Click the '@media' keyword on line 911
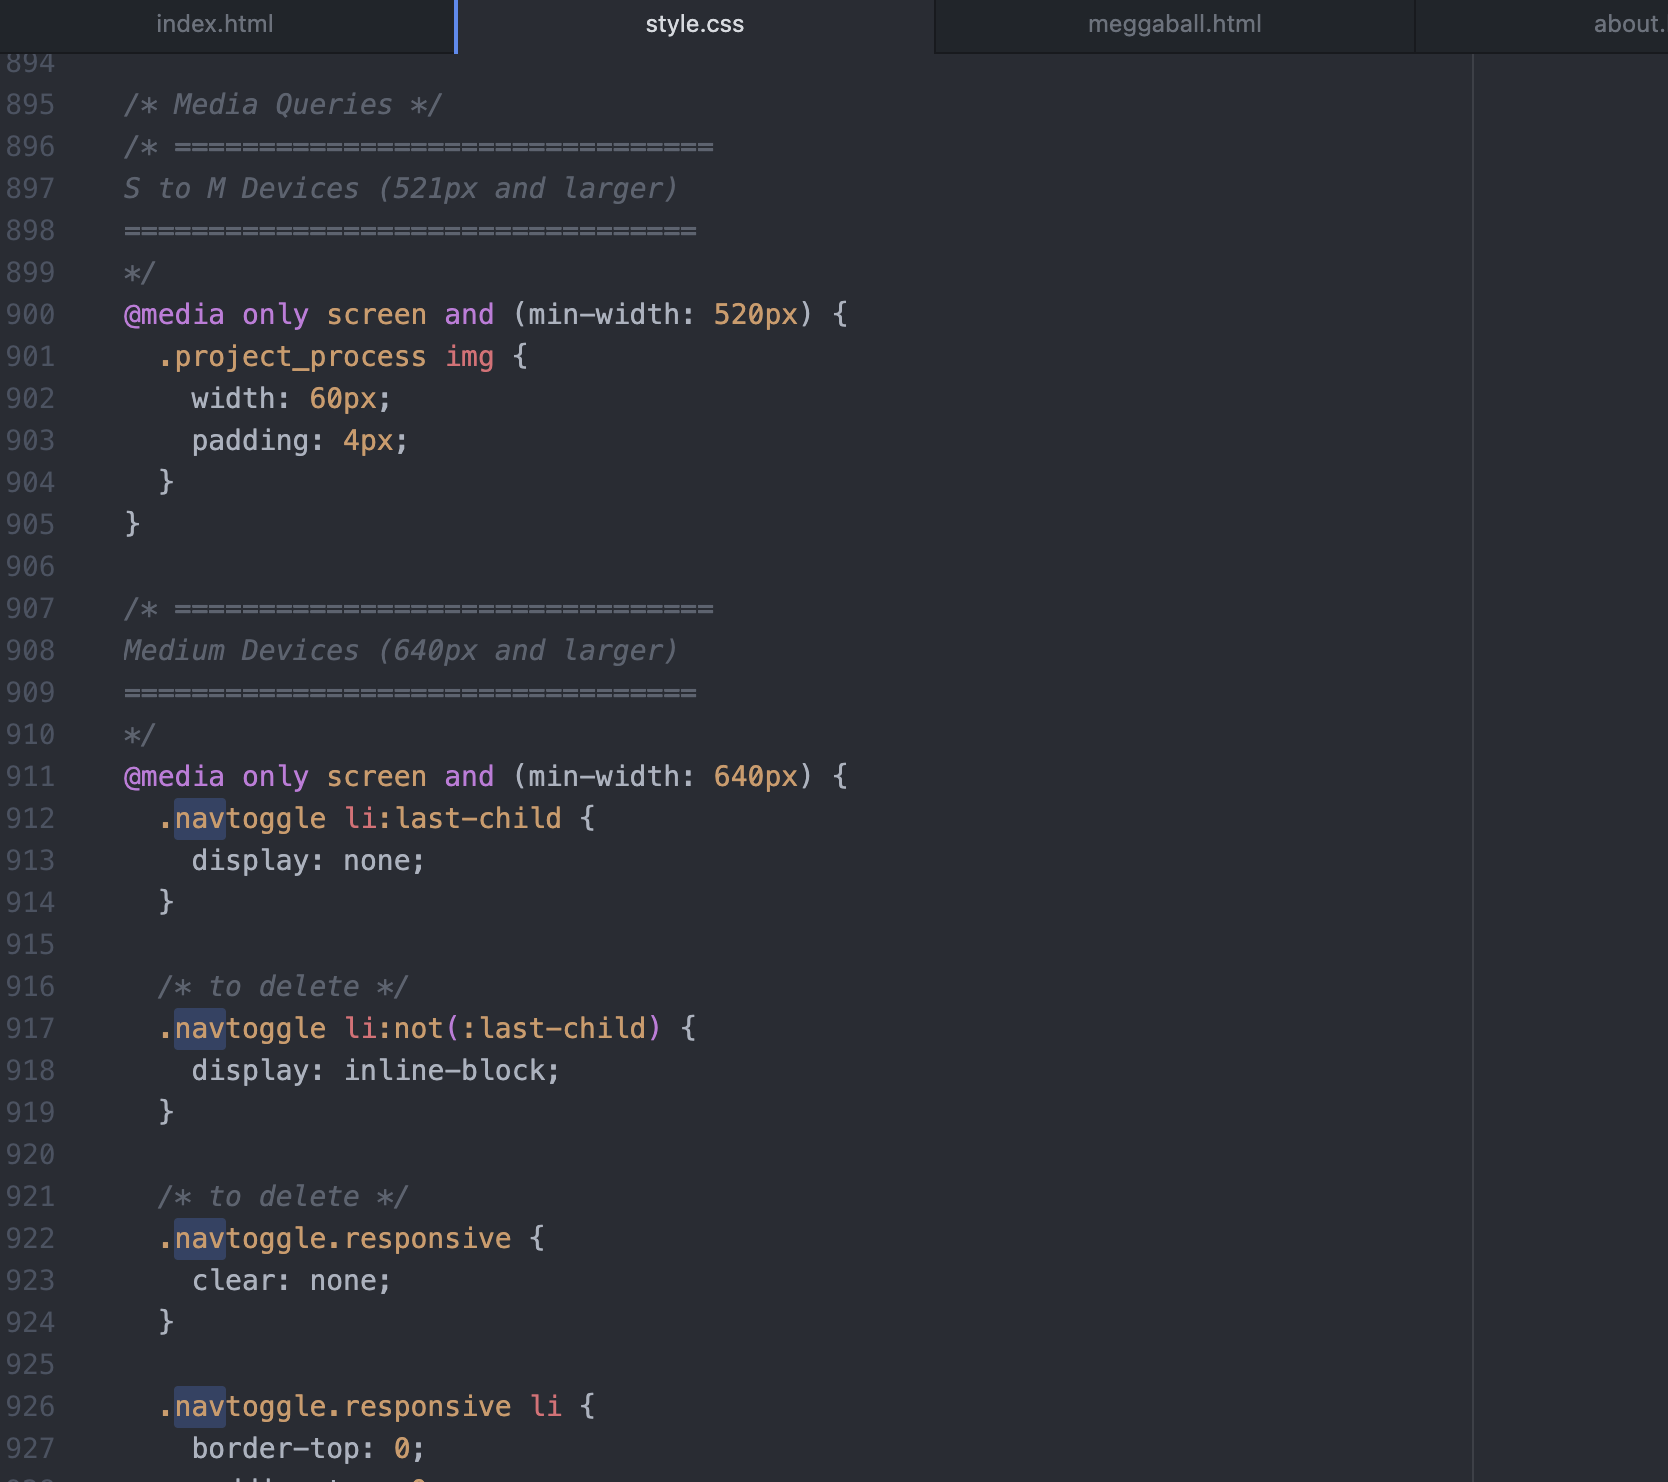Image resolution: width=1668 pixels, height=1482 pixels. click(x=174, y=777)
